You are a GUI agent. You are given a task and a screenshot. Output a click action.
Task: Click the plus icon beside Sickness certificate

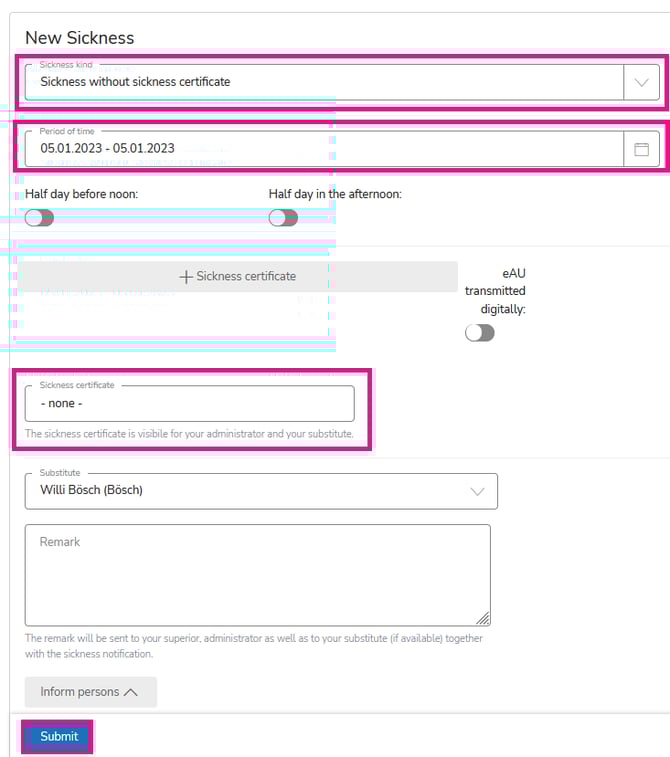pos(185,277)
